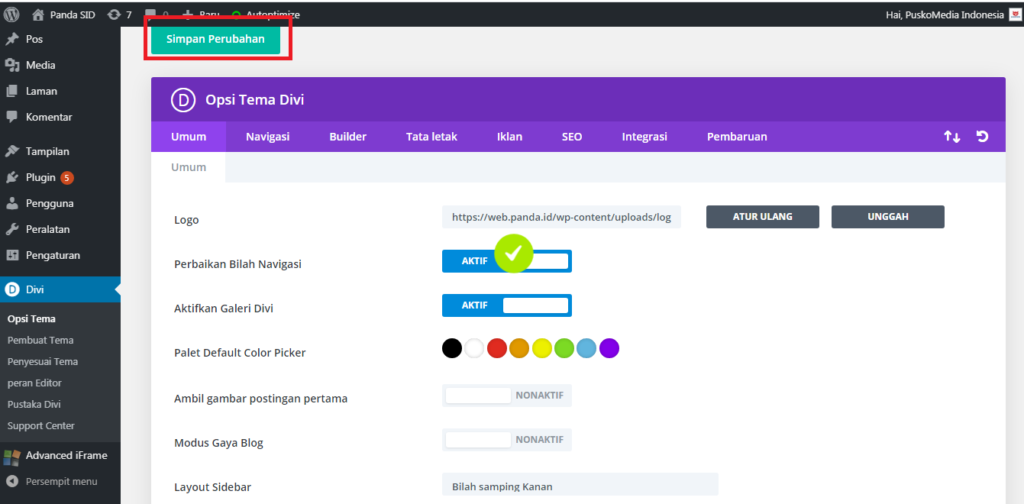Select purple palette color swatch
Image resolution: width=1024 pixels, height=504 pixels.
coord(609,348)
